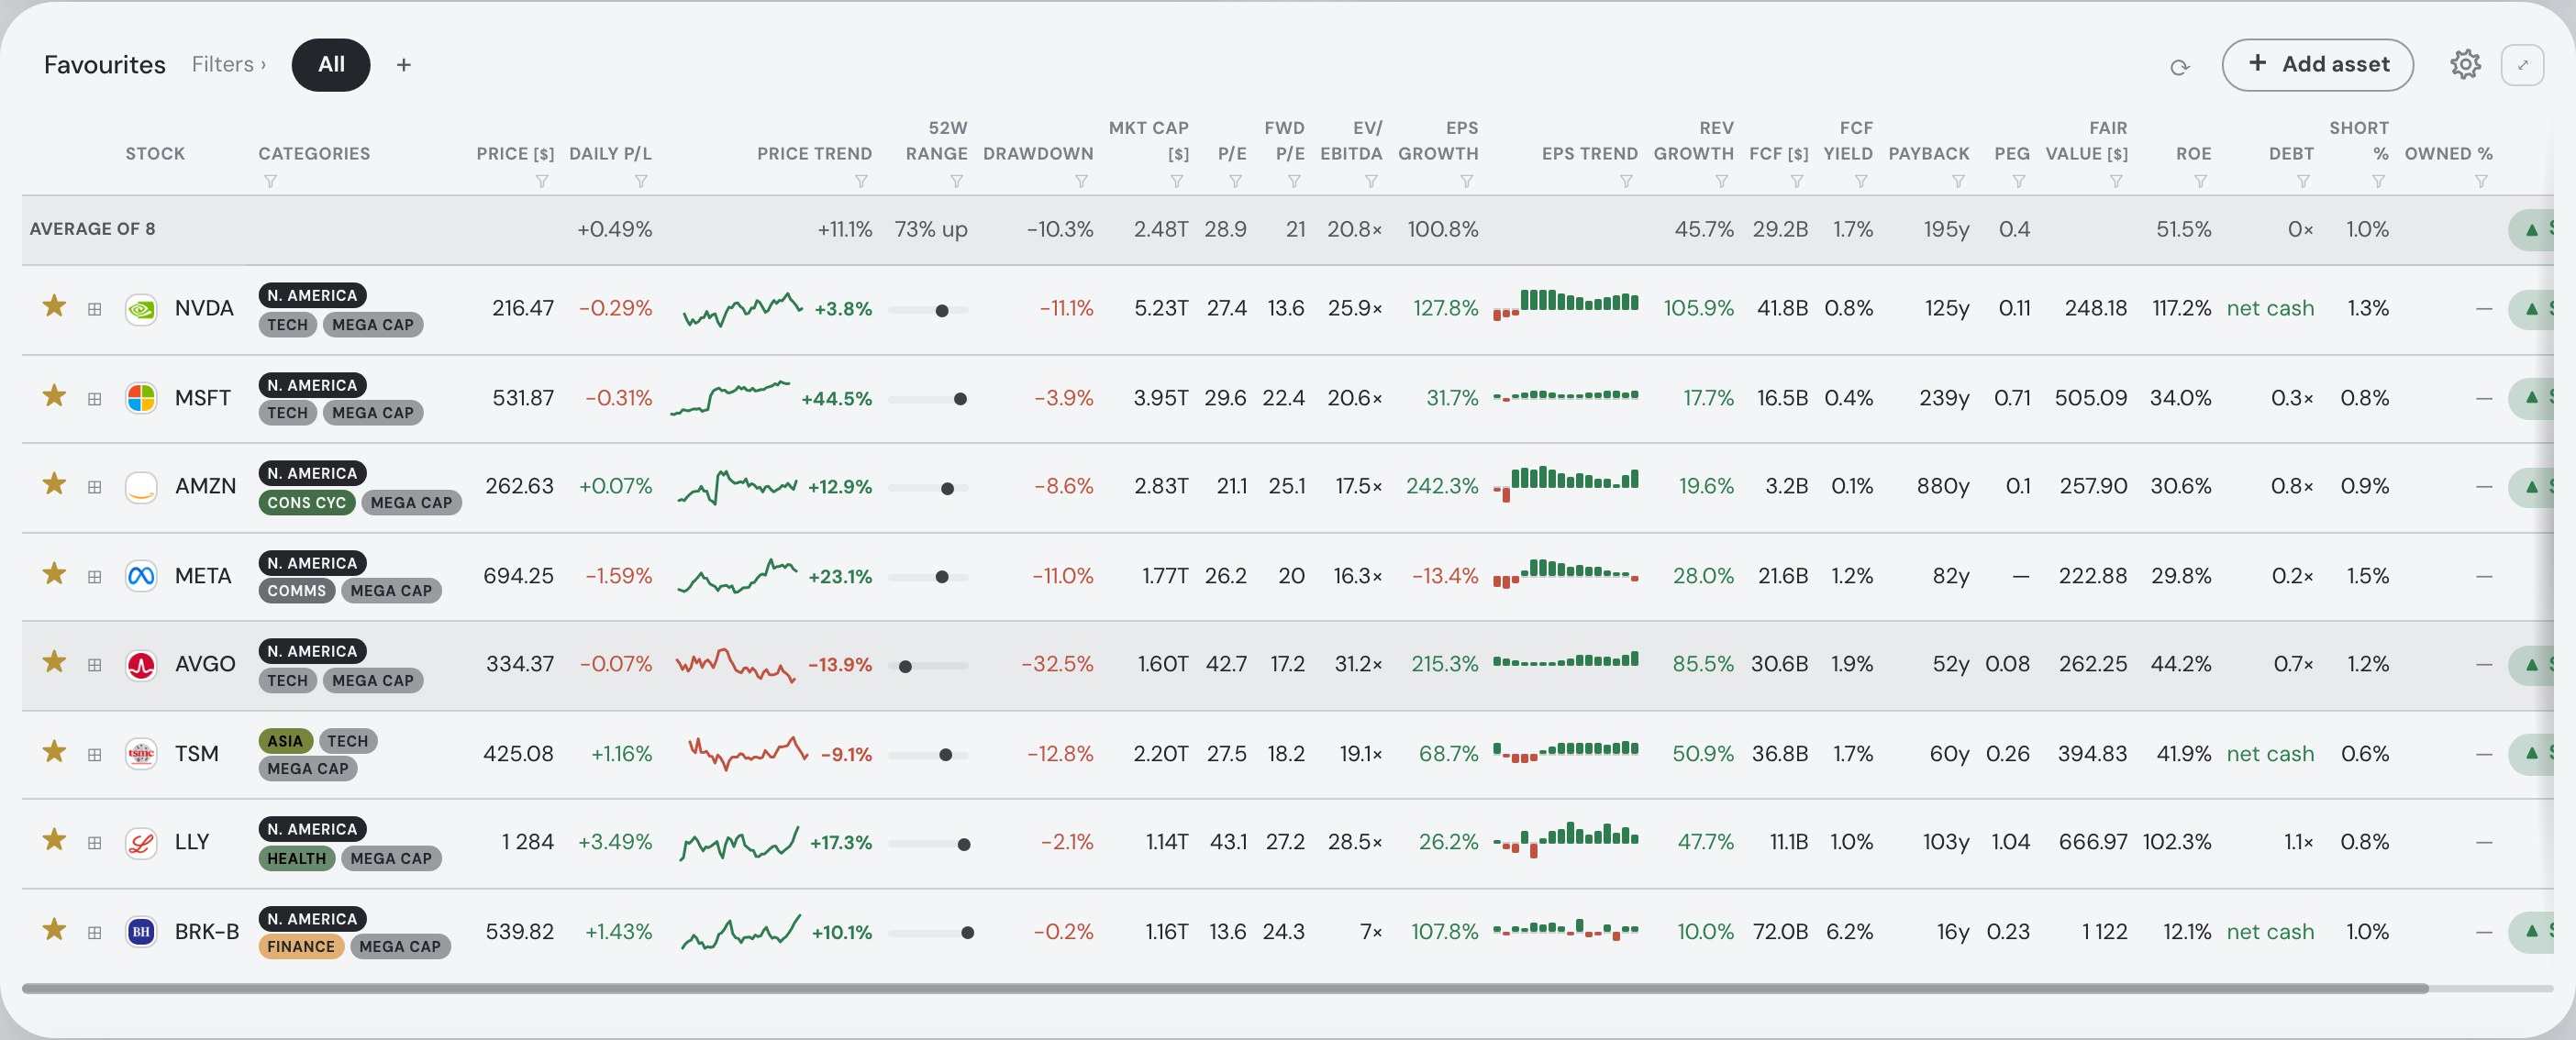Screen dimensions: 2576x1040
Task: Click the LLY EPS trend bar chart
Action: (x=1565, y=839)
